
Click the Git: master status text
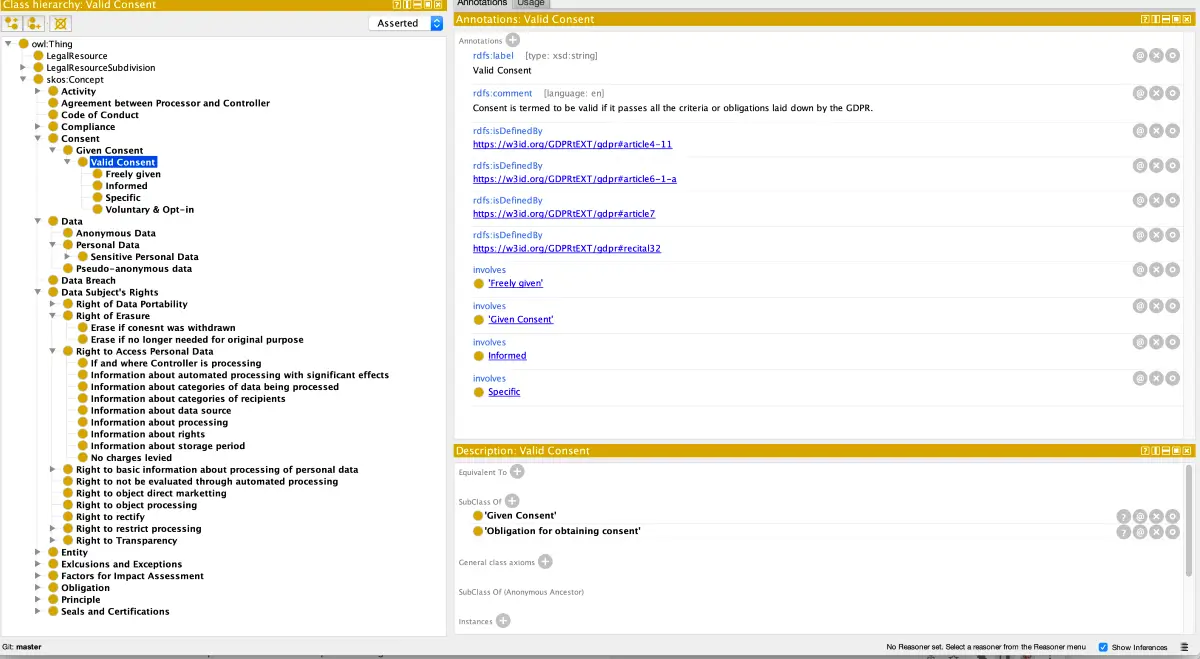click(x=22, y=647)
